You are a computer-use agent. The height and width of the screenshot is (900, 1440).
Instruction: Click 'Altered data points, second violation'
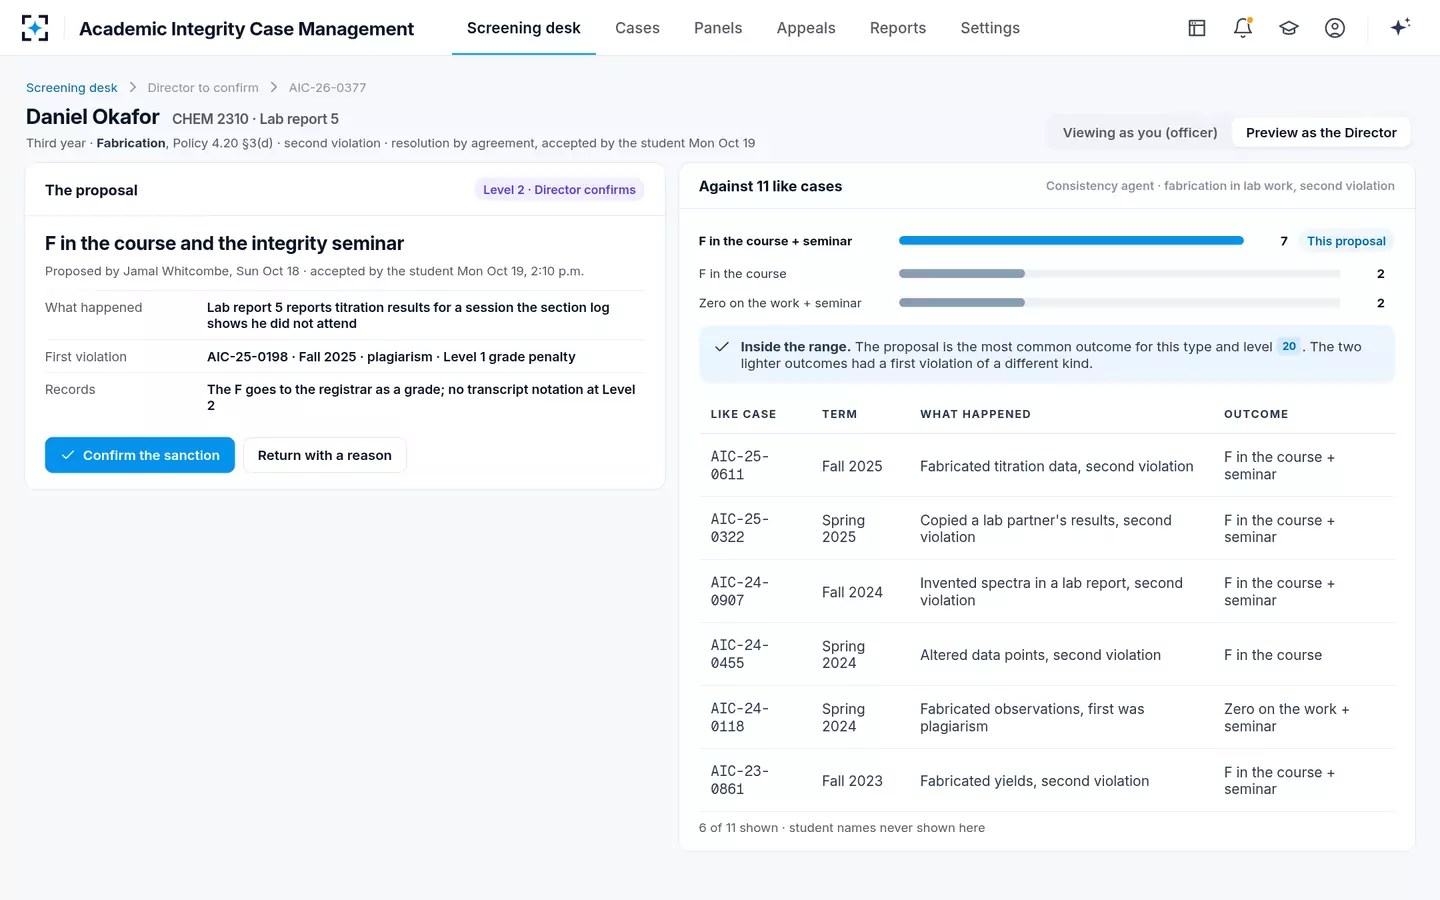pos(1040,655)
